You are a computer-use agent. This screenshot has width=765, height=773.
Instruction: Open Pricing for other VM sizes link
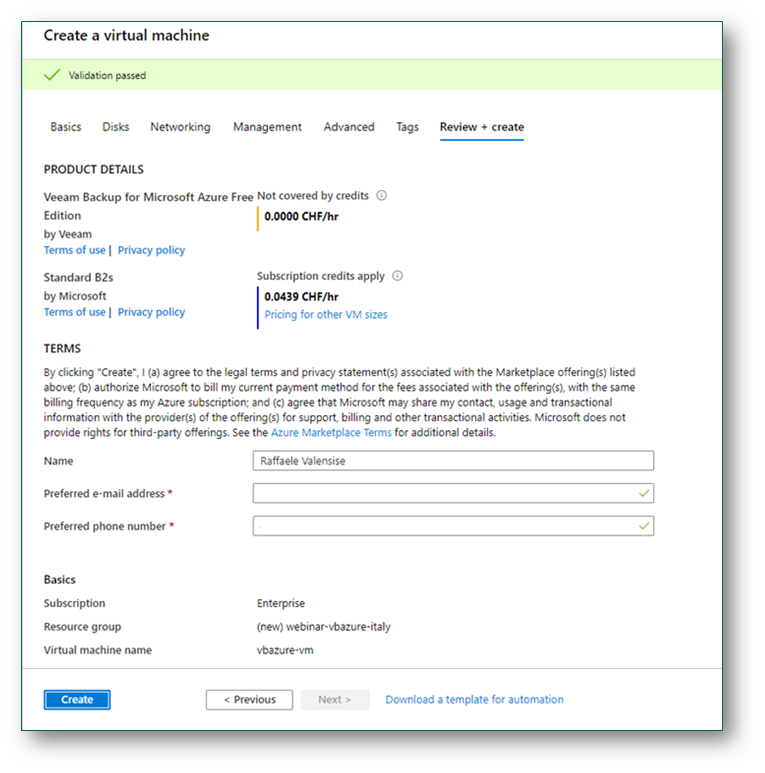[326, 315]
